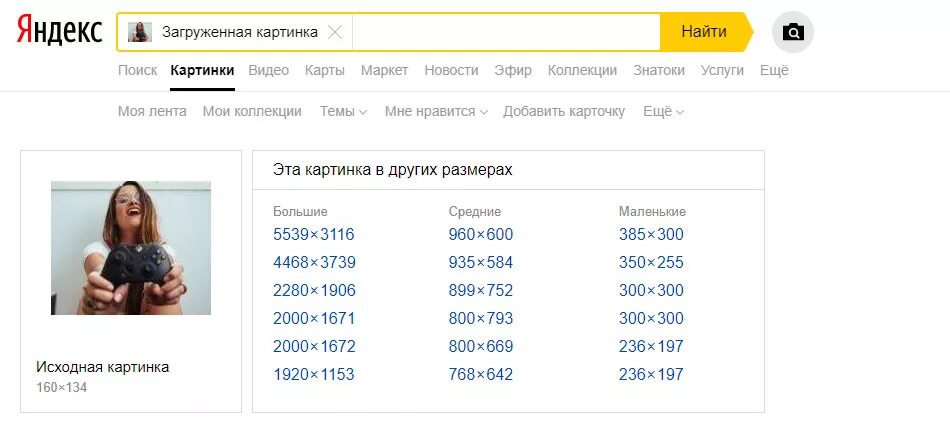Click Эта картинка в других размерах heading
Viewport: 950px width, 446px height.
pos(393,170)
